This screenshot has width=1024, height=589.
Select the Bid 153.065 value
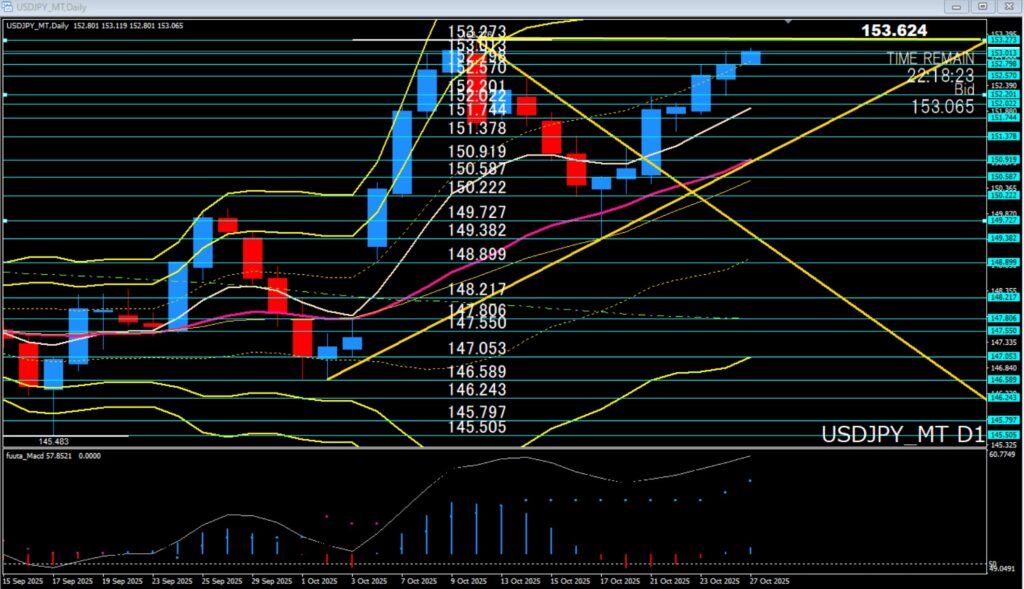tap(942, 106)
